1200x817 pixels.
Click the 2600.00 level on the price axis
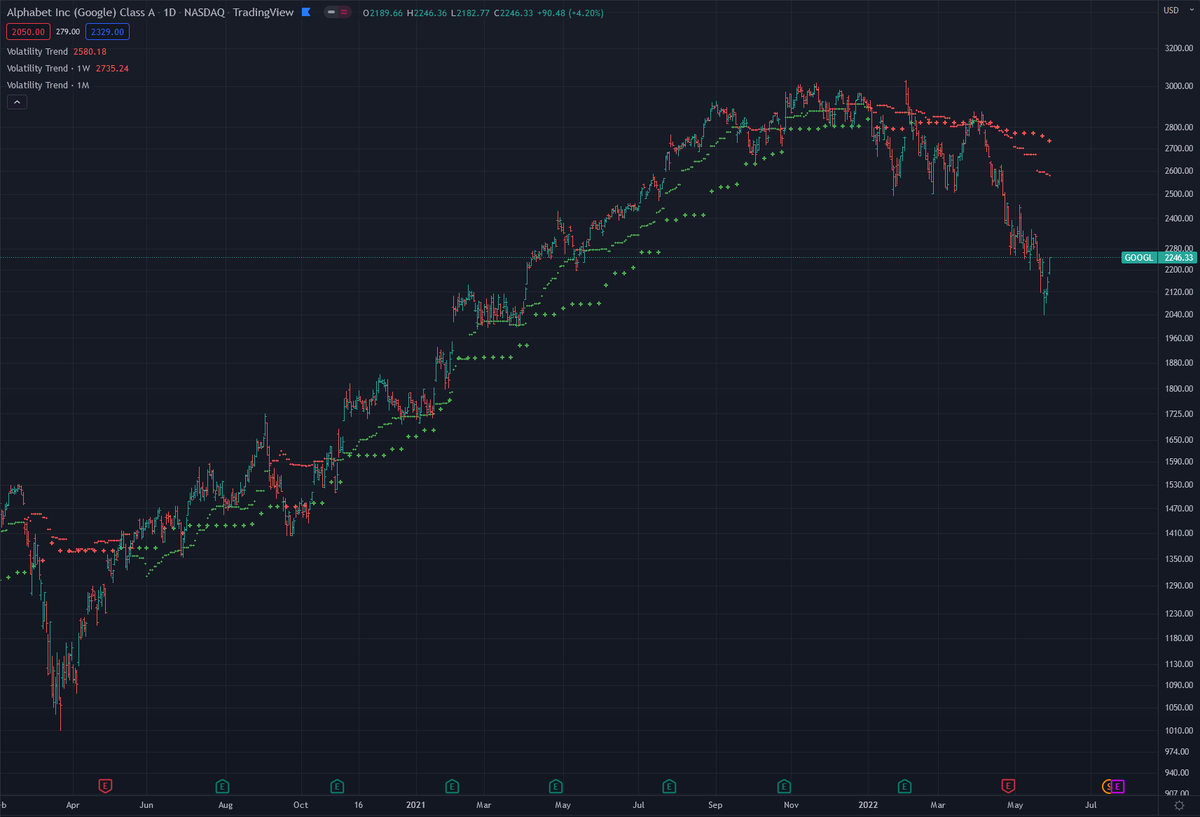pos(1178,170)
